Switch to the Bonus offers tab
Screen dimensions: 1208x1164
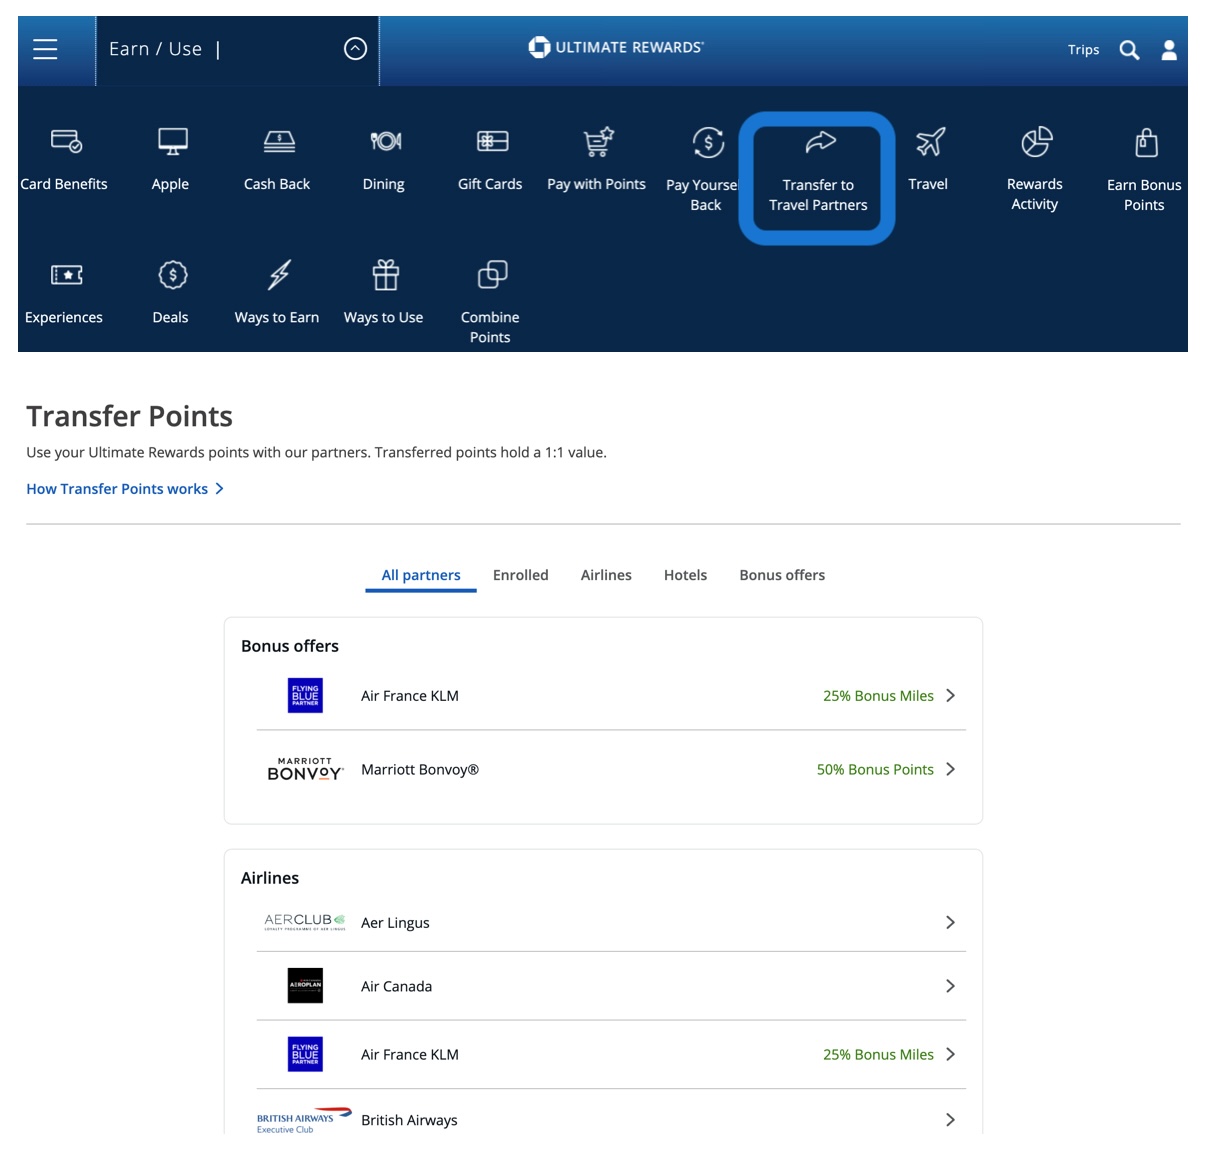[x=782, y=575]
